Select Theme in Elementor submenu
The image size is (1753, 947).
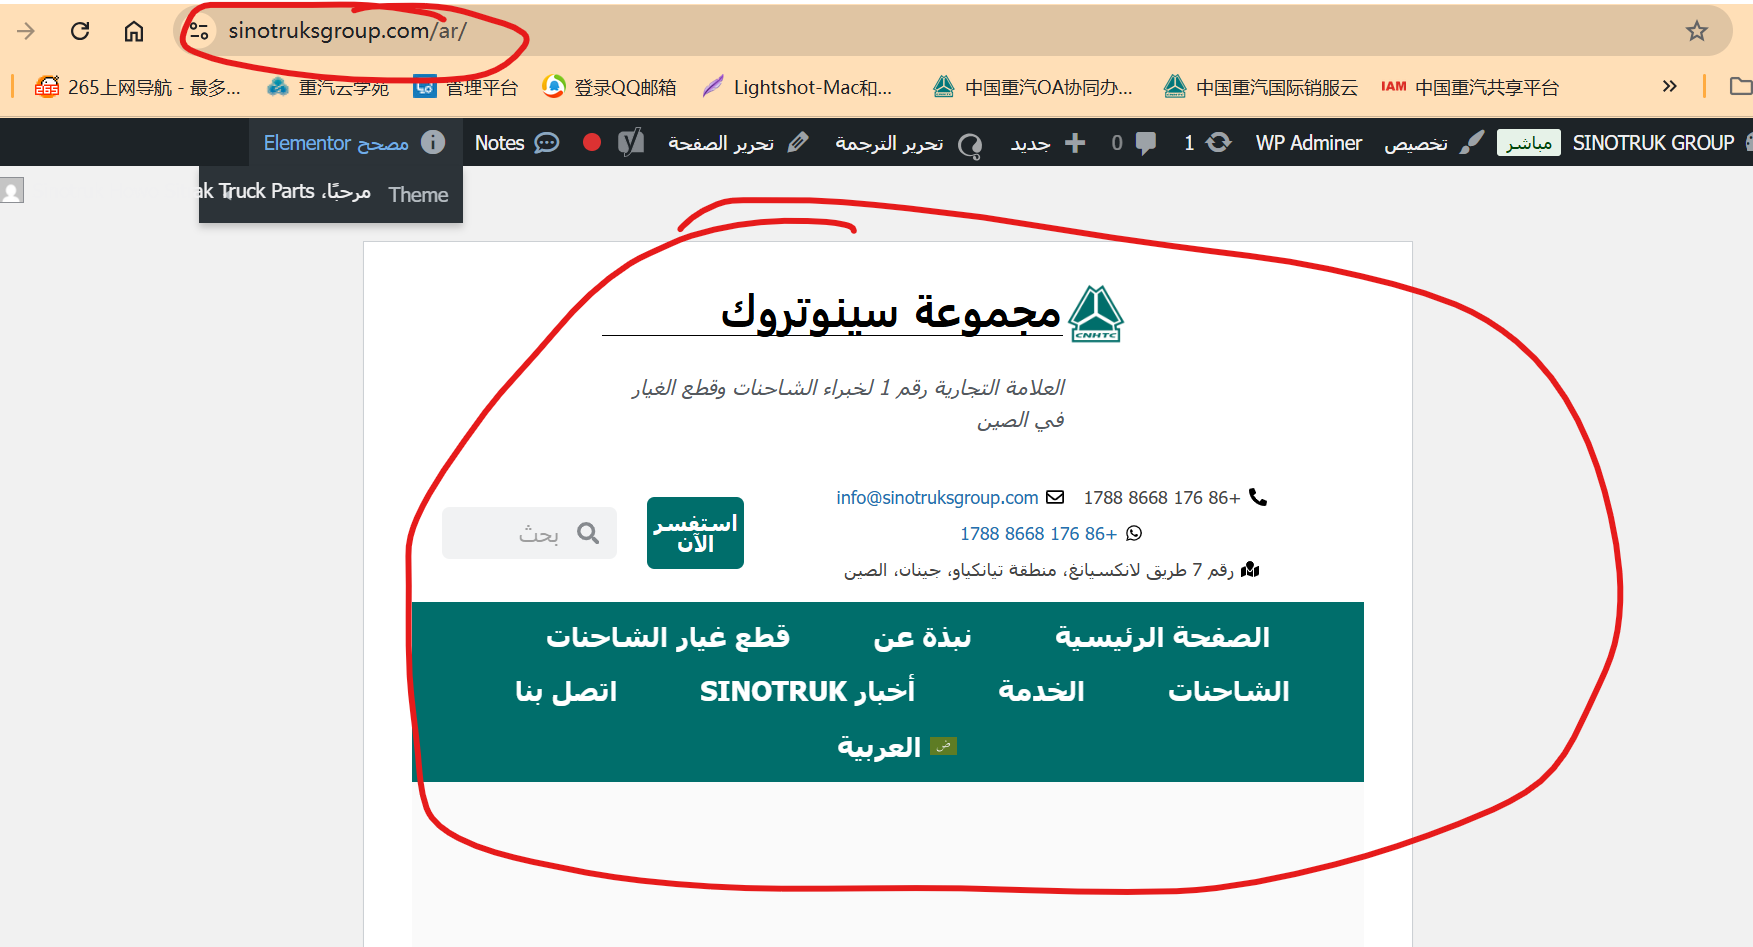tap(418, 195)
